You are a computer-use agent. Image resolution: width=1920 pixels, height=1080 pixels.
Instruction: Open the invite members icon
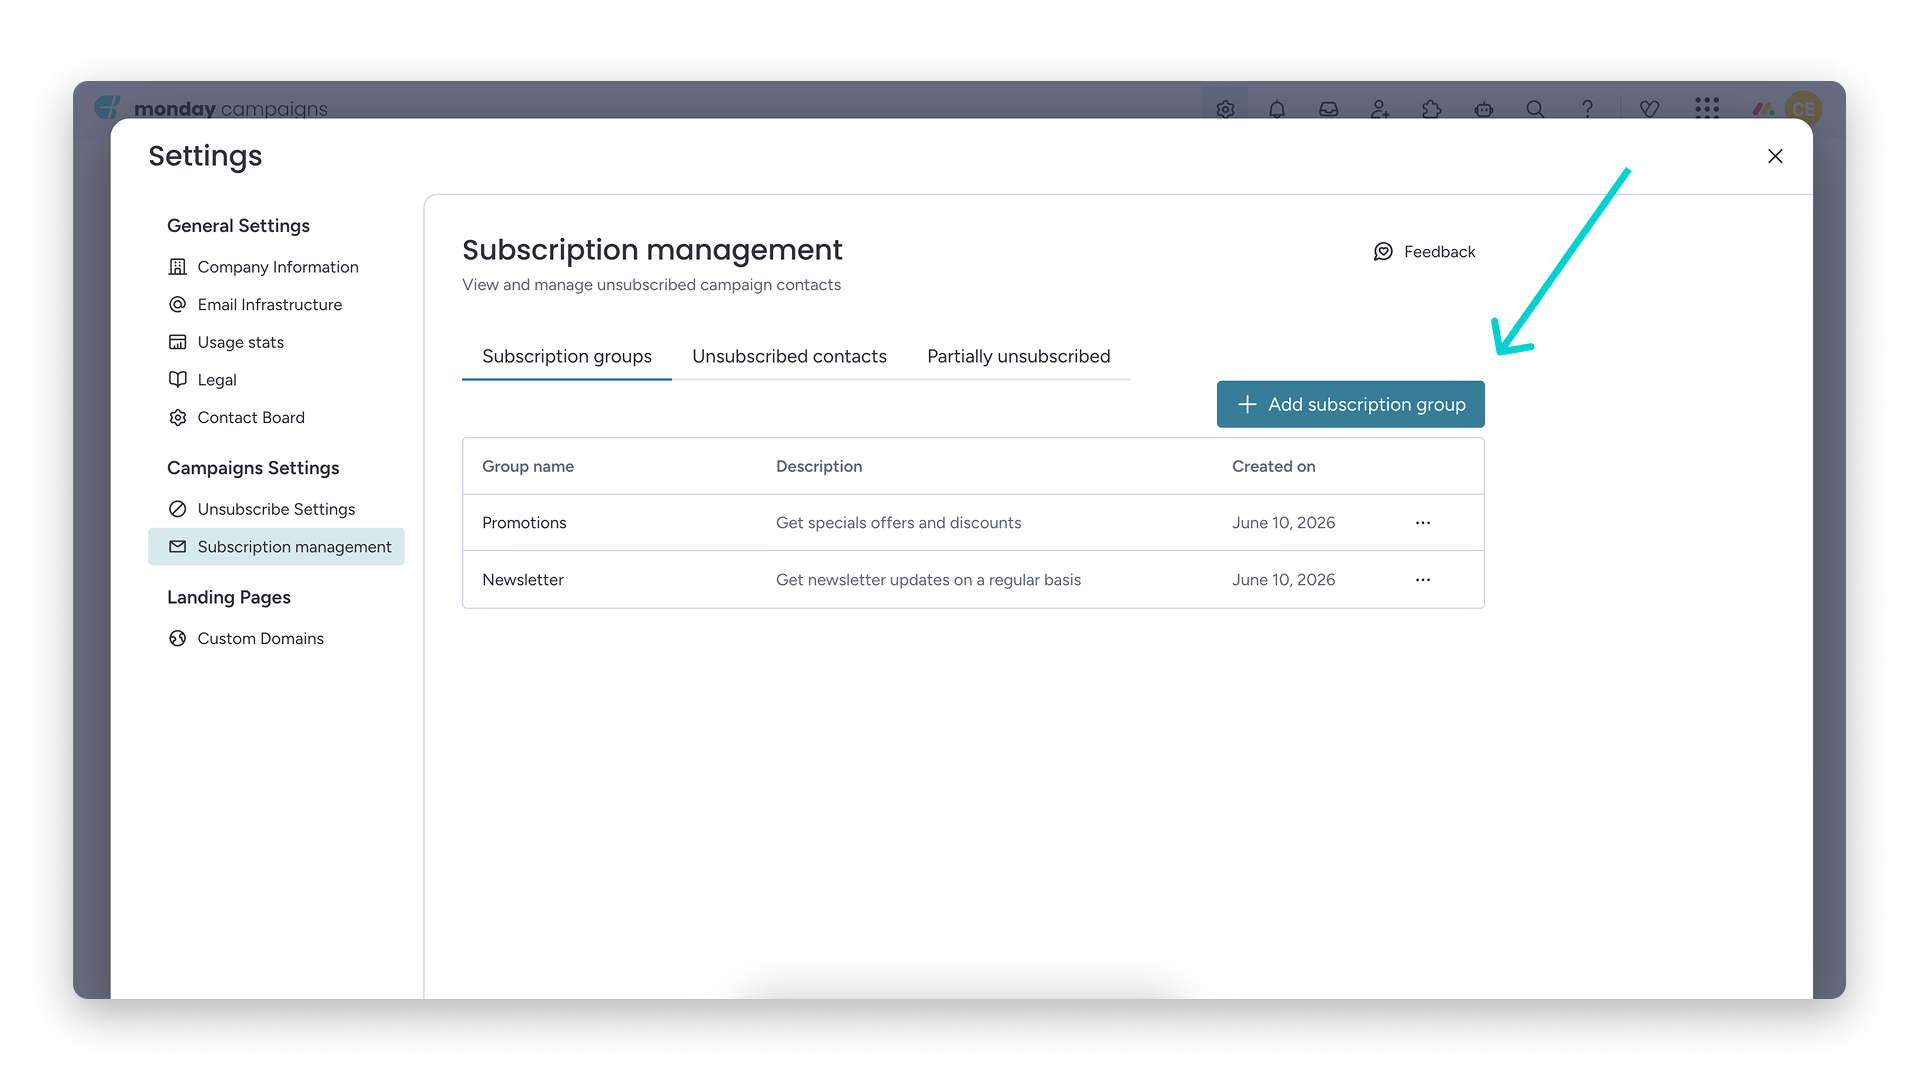(x=1380, y=109)
